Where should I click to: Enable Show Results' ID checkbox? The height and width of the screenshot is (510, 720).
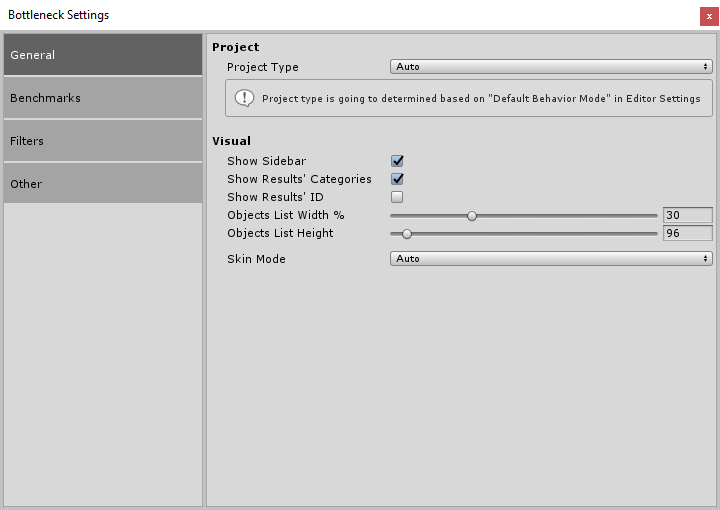pyautogui.click(x=397, y=197)
